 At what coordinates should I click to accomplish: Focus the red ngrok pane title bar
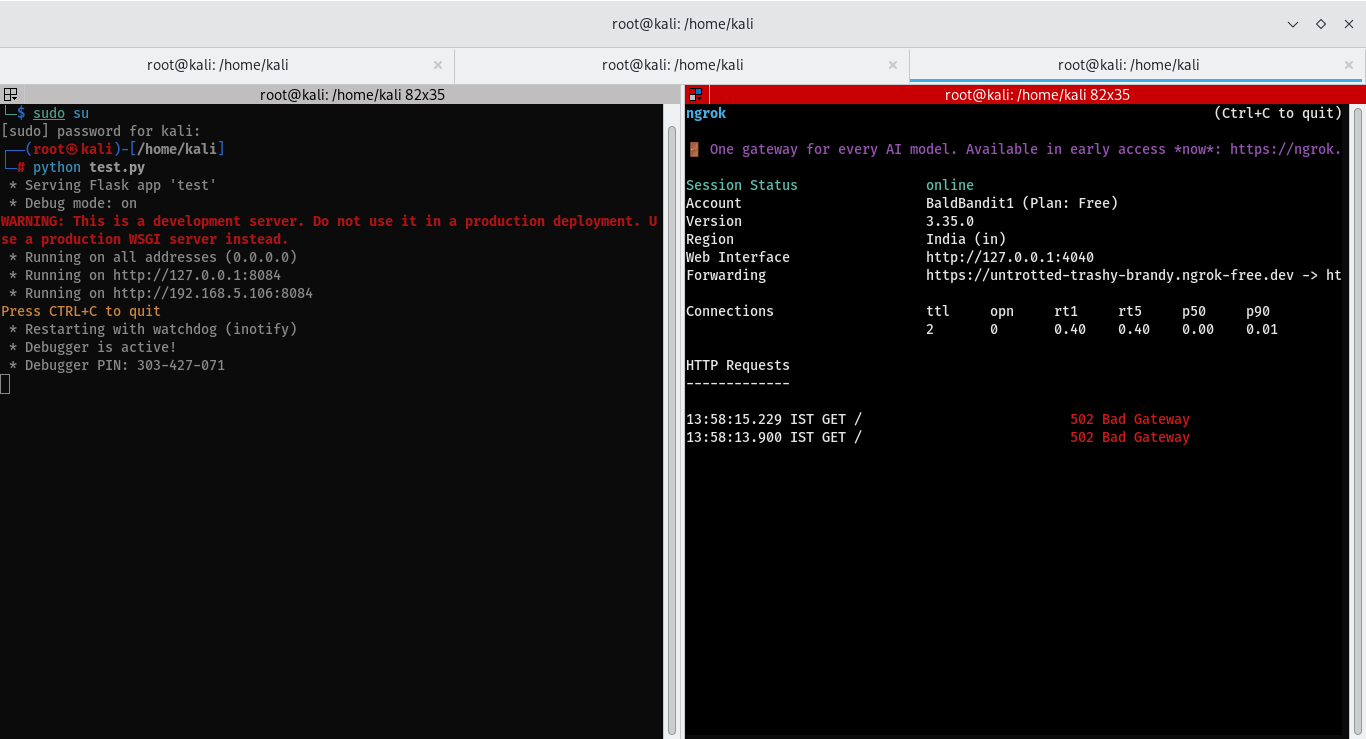pyautogui.click(x=1037, y=95)
